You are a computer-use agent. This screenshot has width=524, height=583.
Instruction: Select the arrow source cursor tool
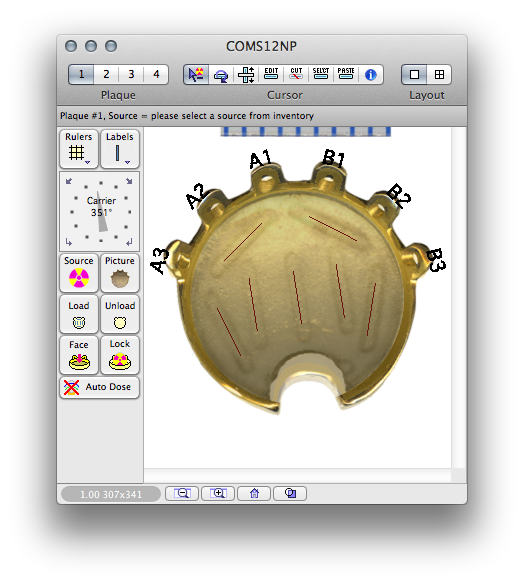pos(196,74)
